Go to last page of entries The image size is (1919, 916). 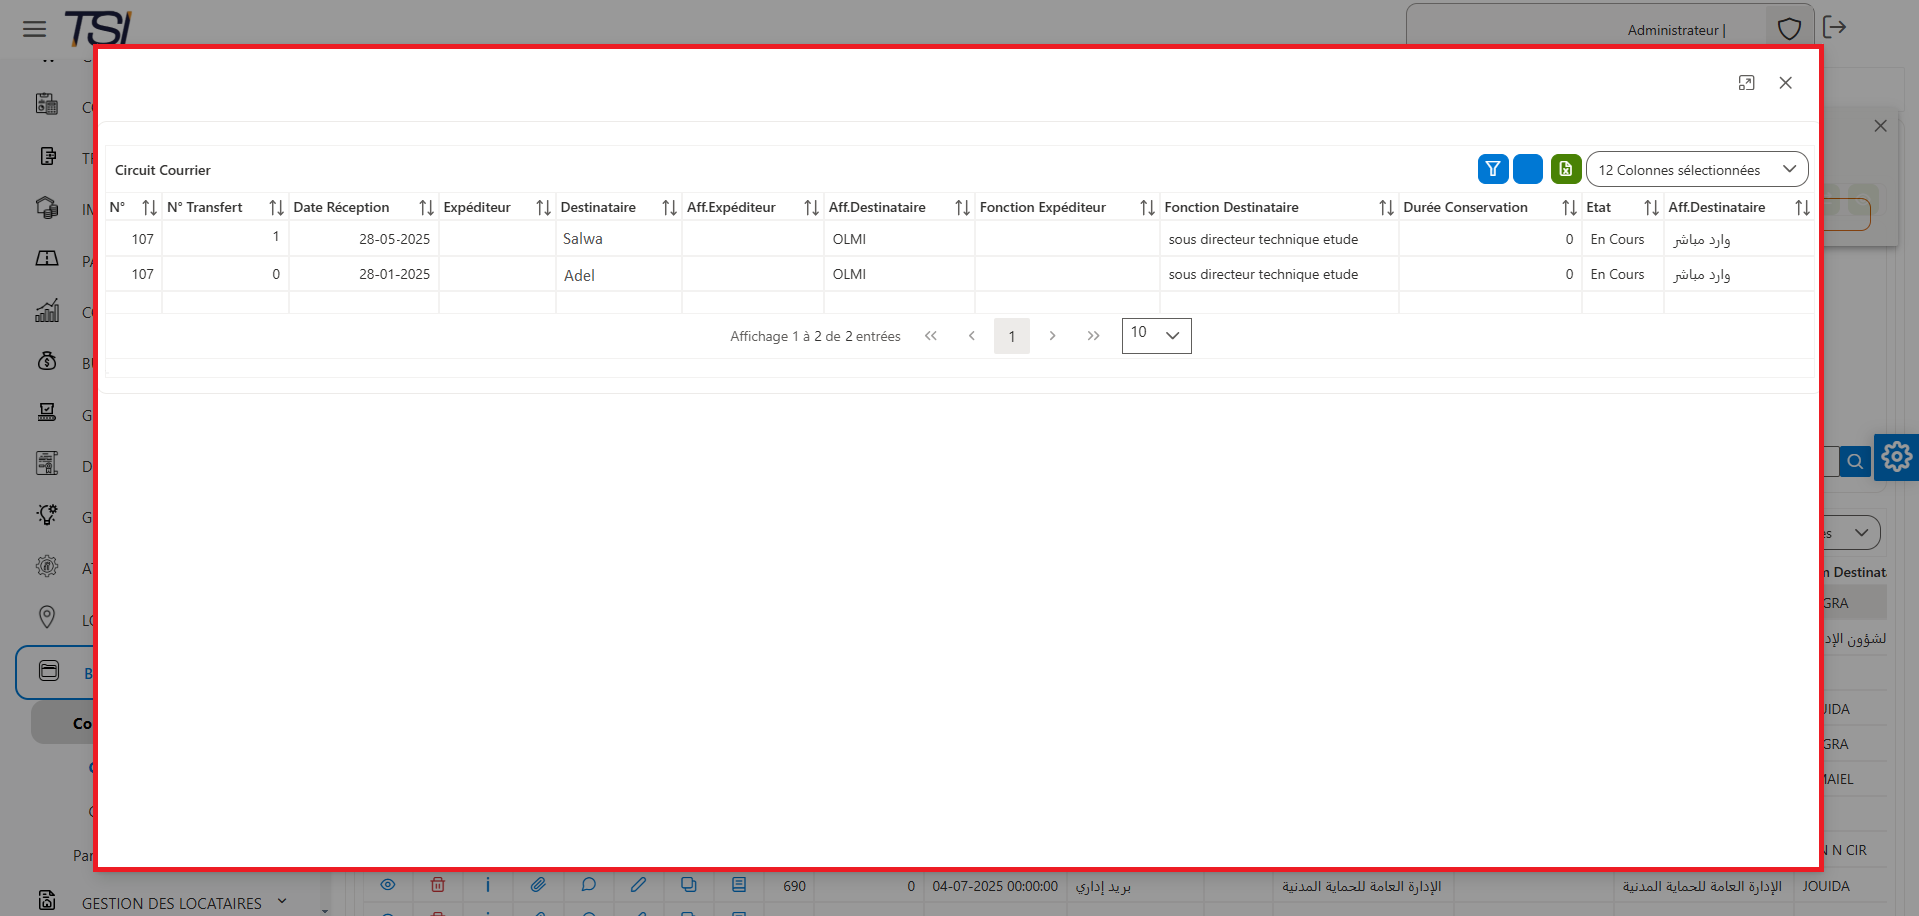click(1093, 336)
